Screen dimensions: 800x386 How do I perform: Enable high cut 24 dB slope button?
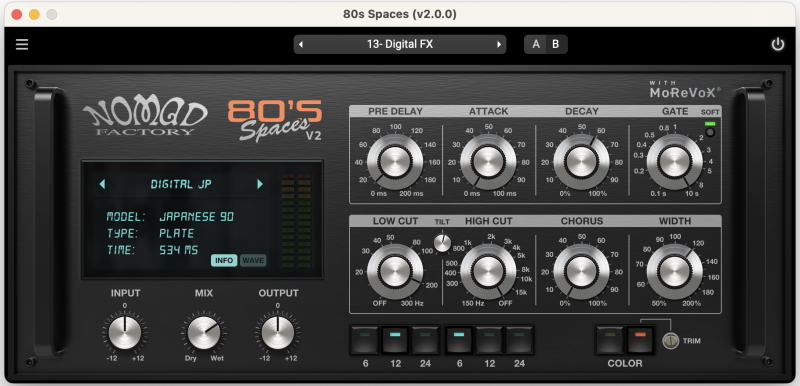click(519, 340)
